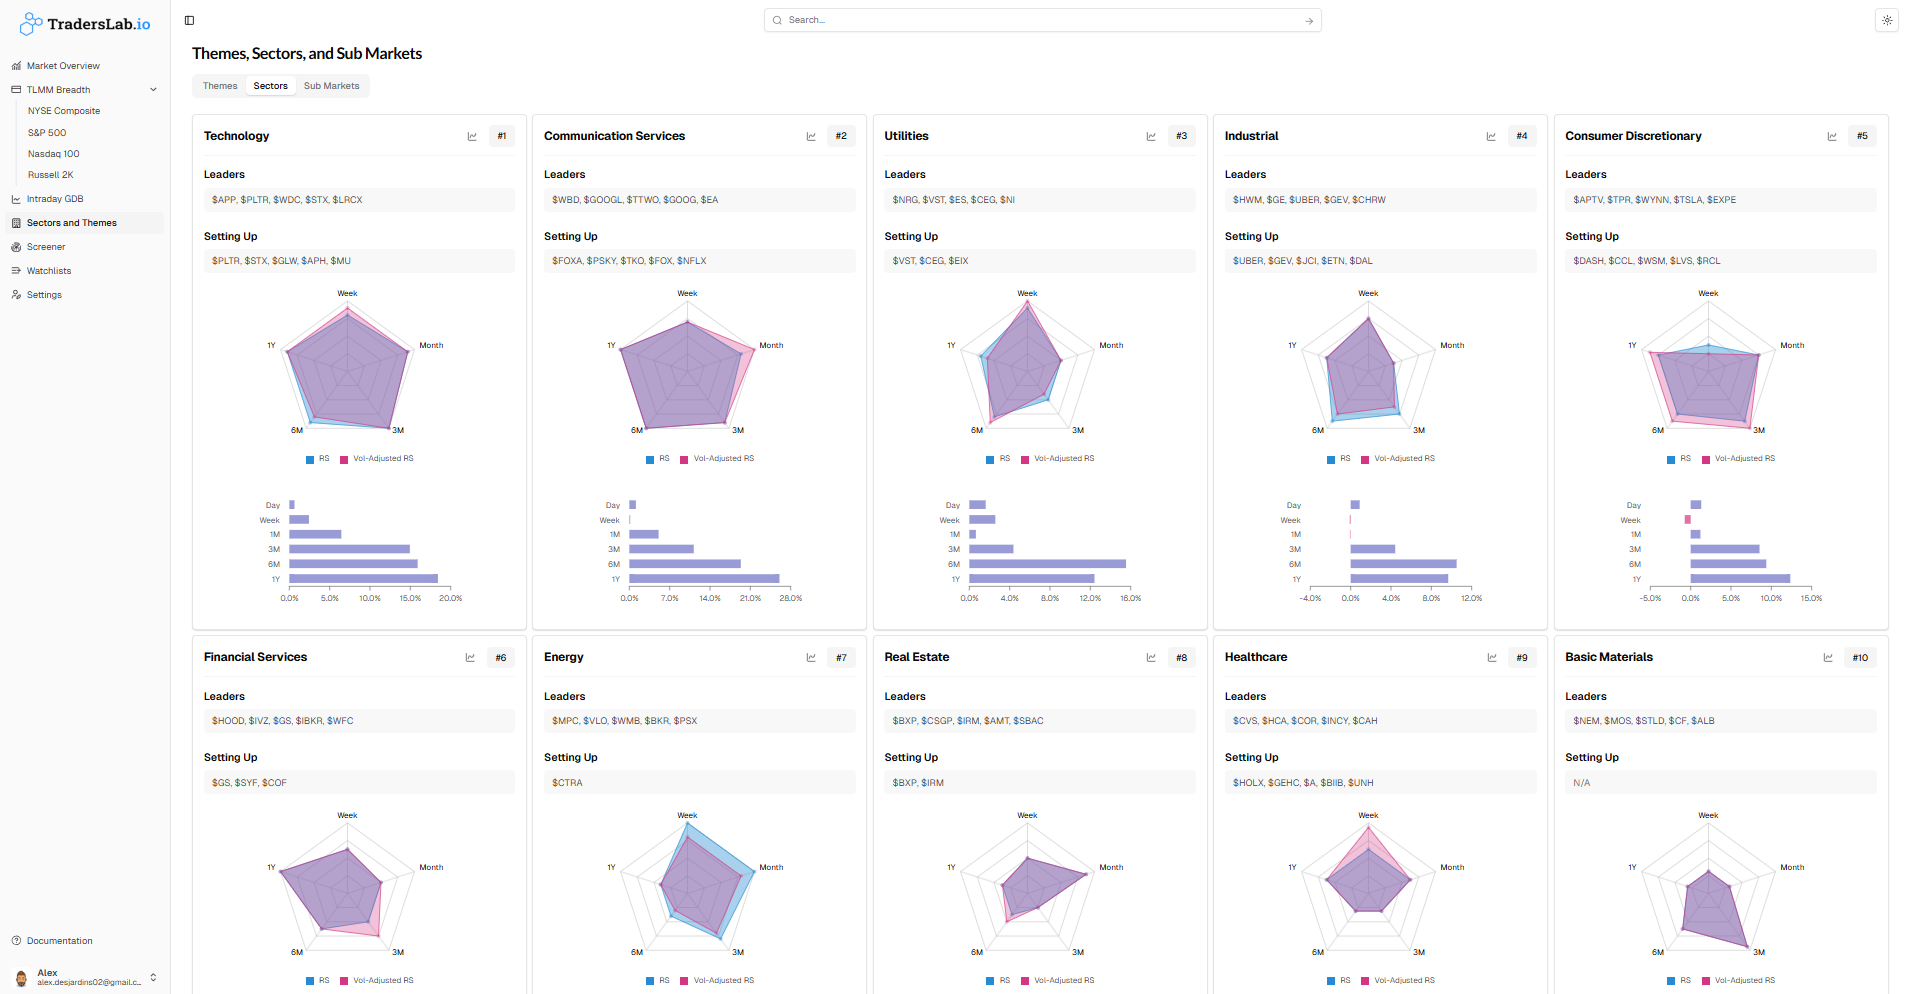Open S&P 500 breadth page
This screenshot has height=994, width=1906.
tap(47, 133)
